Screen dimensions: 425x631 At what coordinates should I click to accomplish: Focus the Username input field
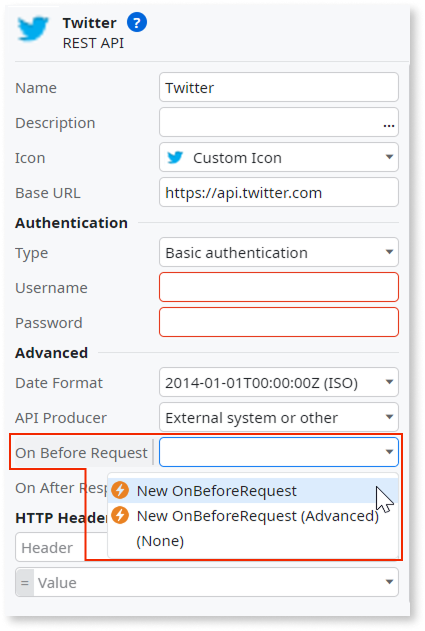click(x=279, y=287)
